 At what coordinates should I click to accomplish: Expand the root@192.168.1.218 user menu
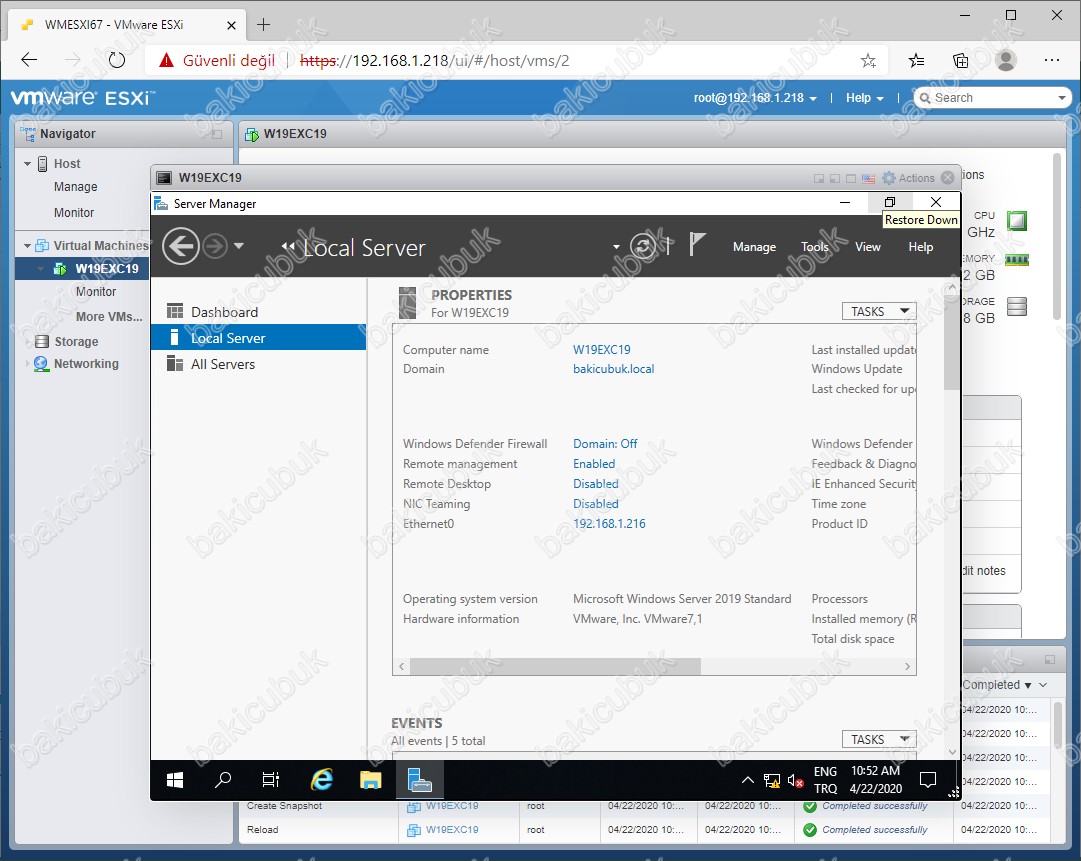[756, 98]
